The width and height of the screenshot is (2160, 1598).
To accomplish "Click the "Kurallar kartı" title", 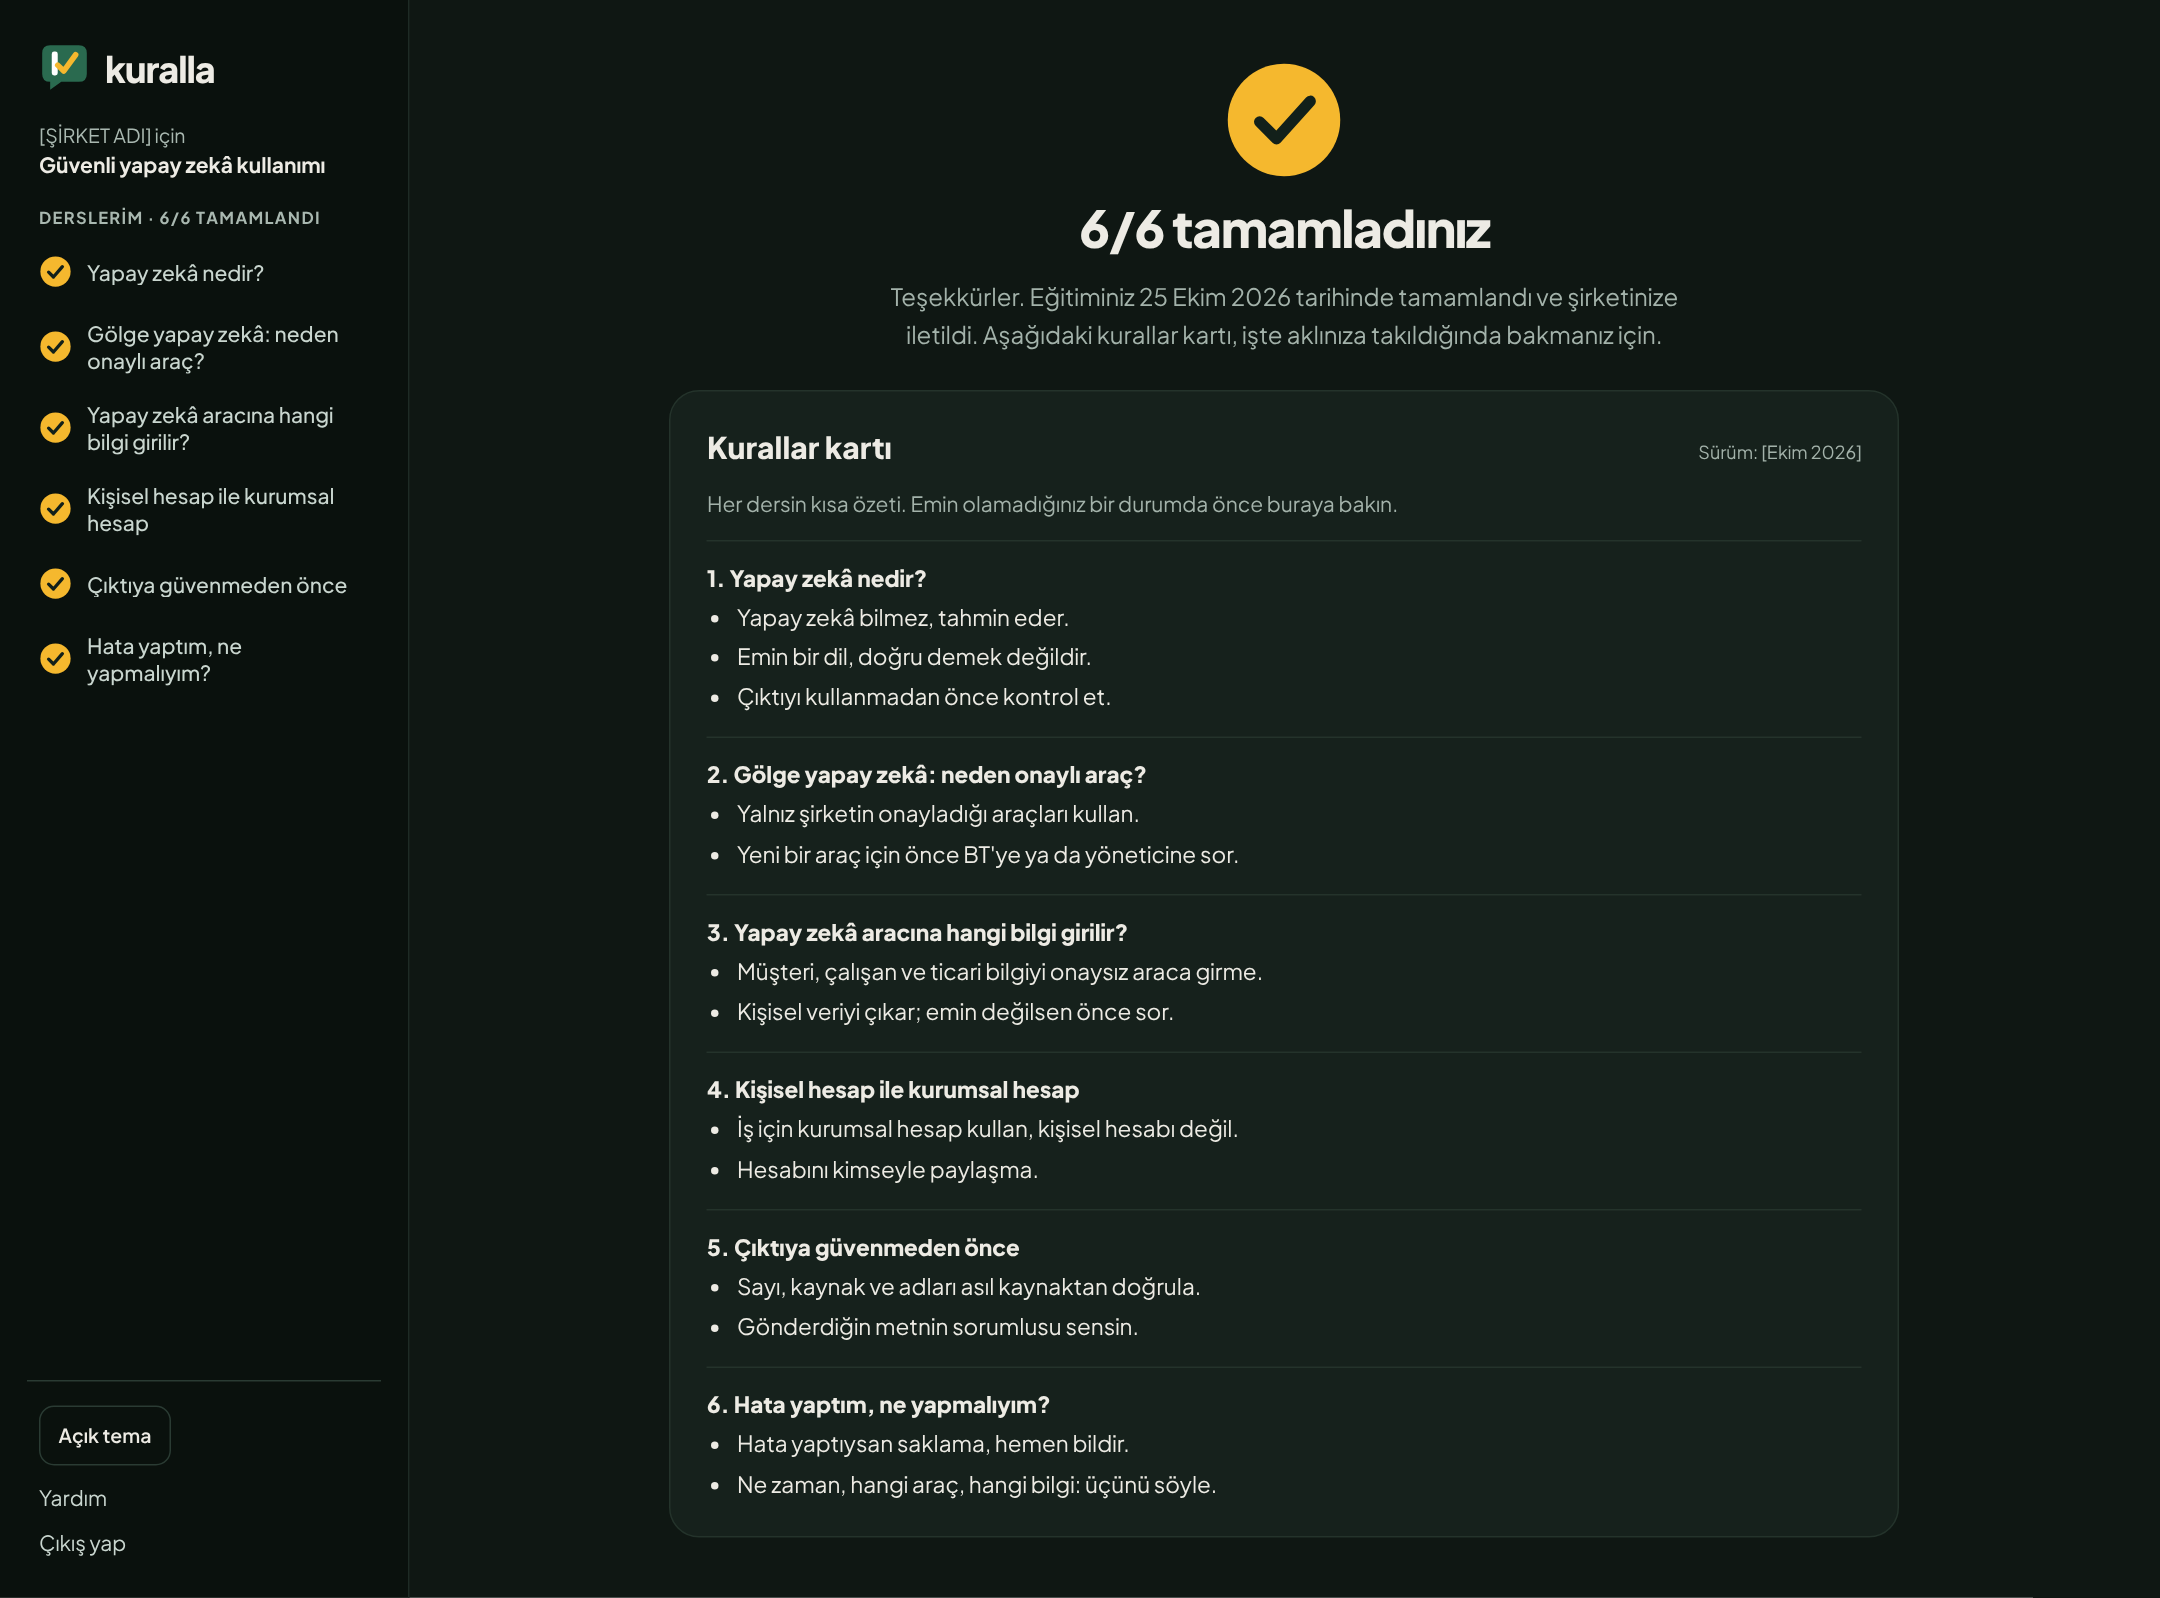I will pos(799,448).
